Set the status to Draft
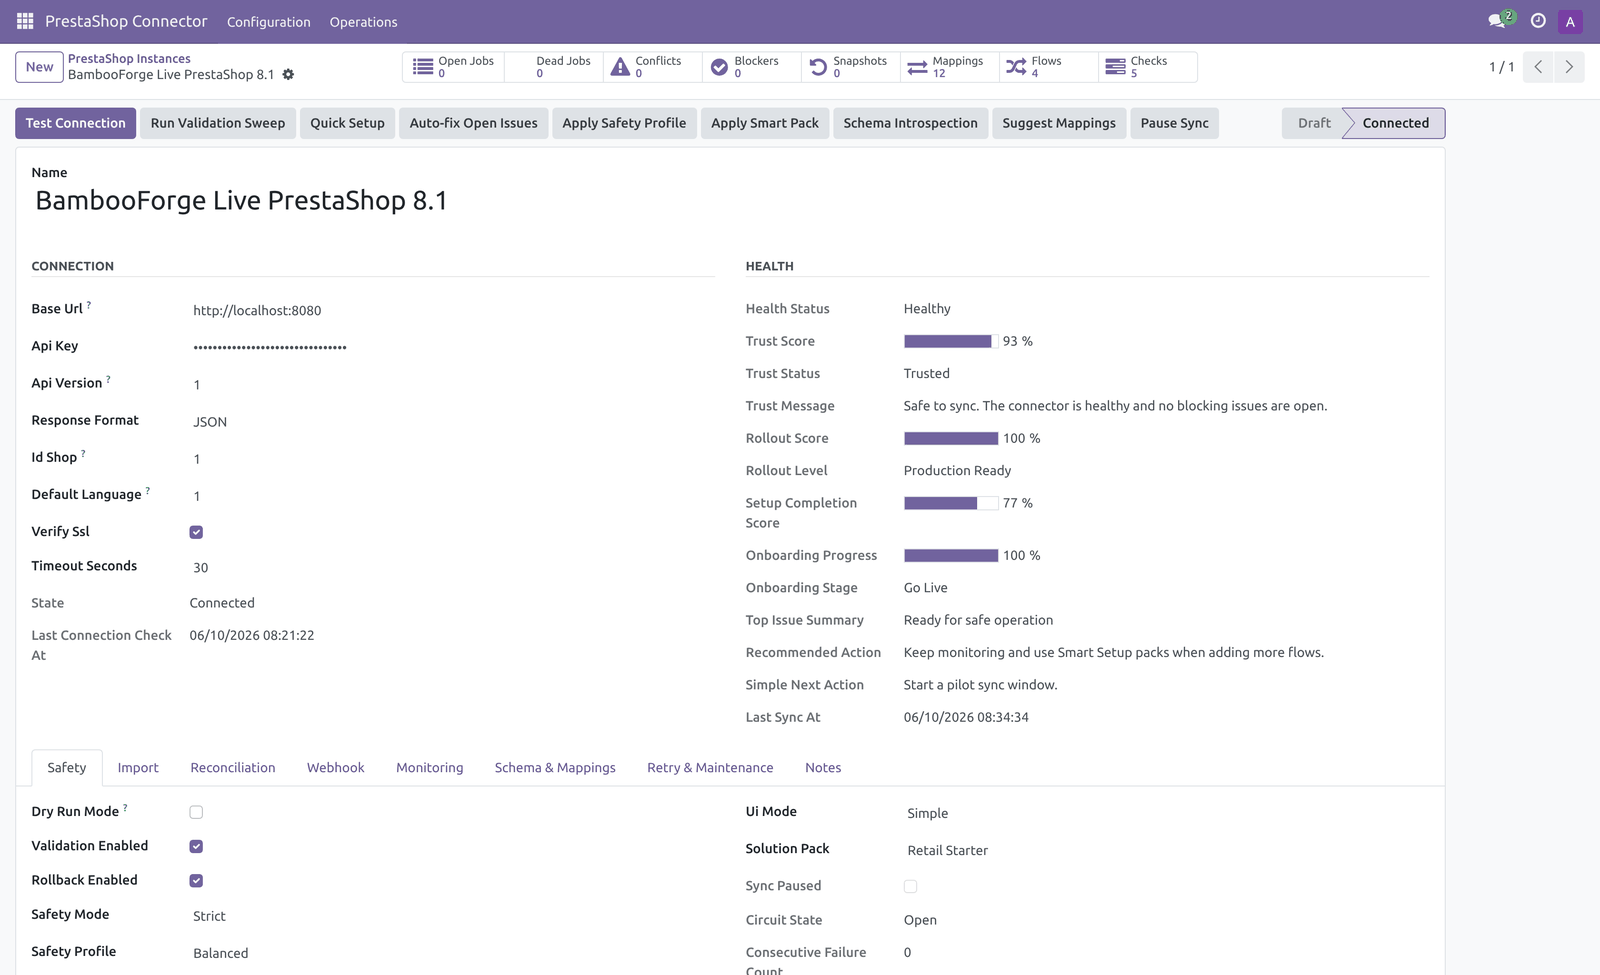The width and height of the screenshot is (1600, 975). pos(1314,123)
